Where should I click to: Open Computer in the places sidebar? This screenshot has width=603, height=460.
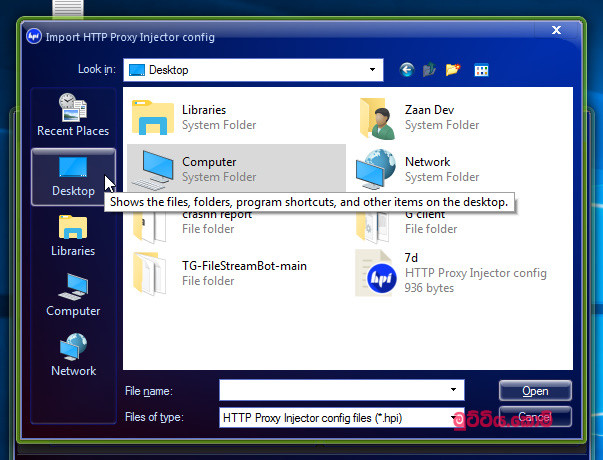pyautogui.click(x=73, y=295)
